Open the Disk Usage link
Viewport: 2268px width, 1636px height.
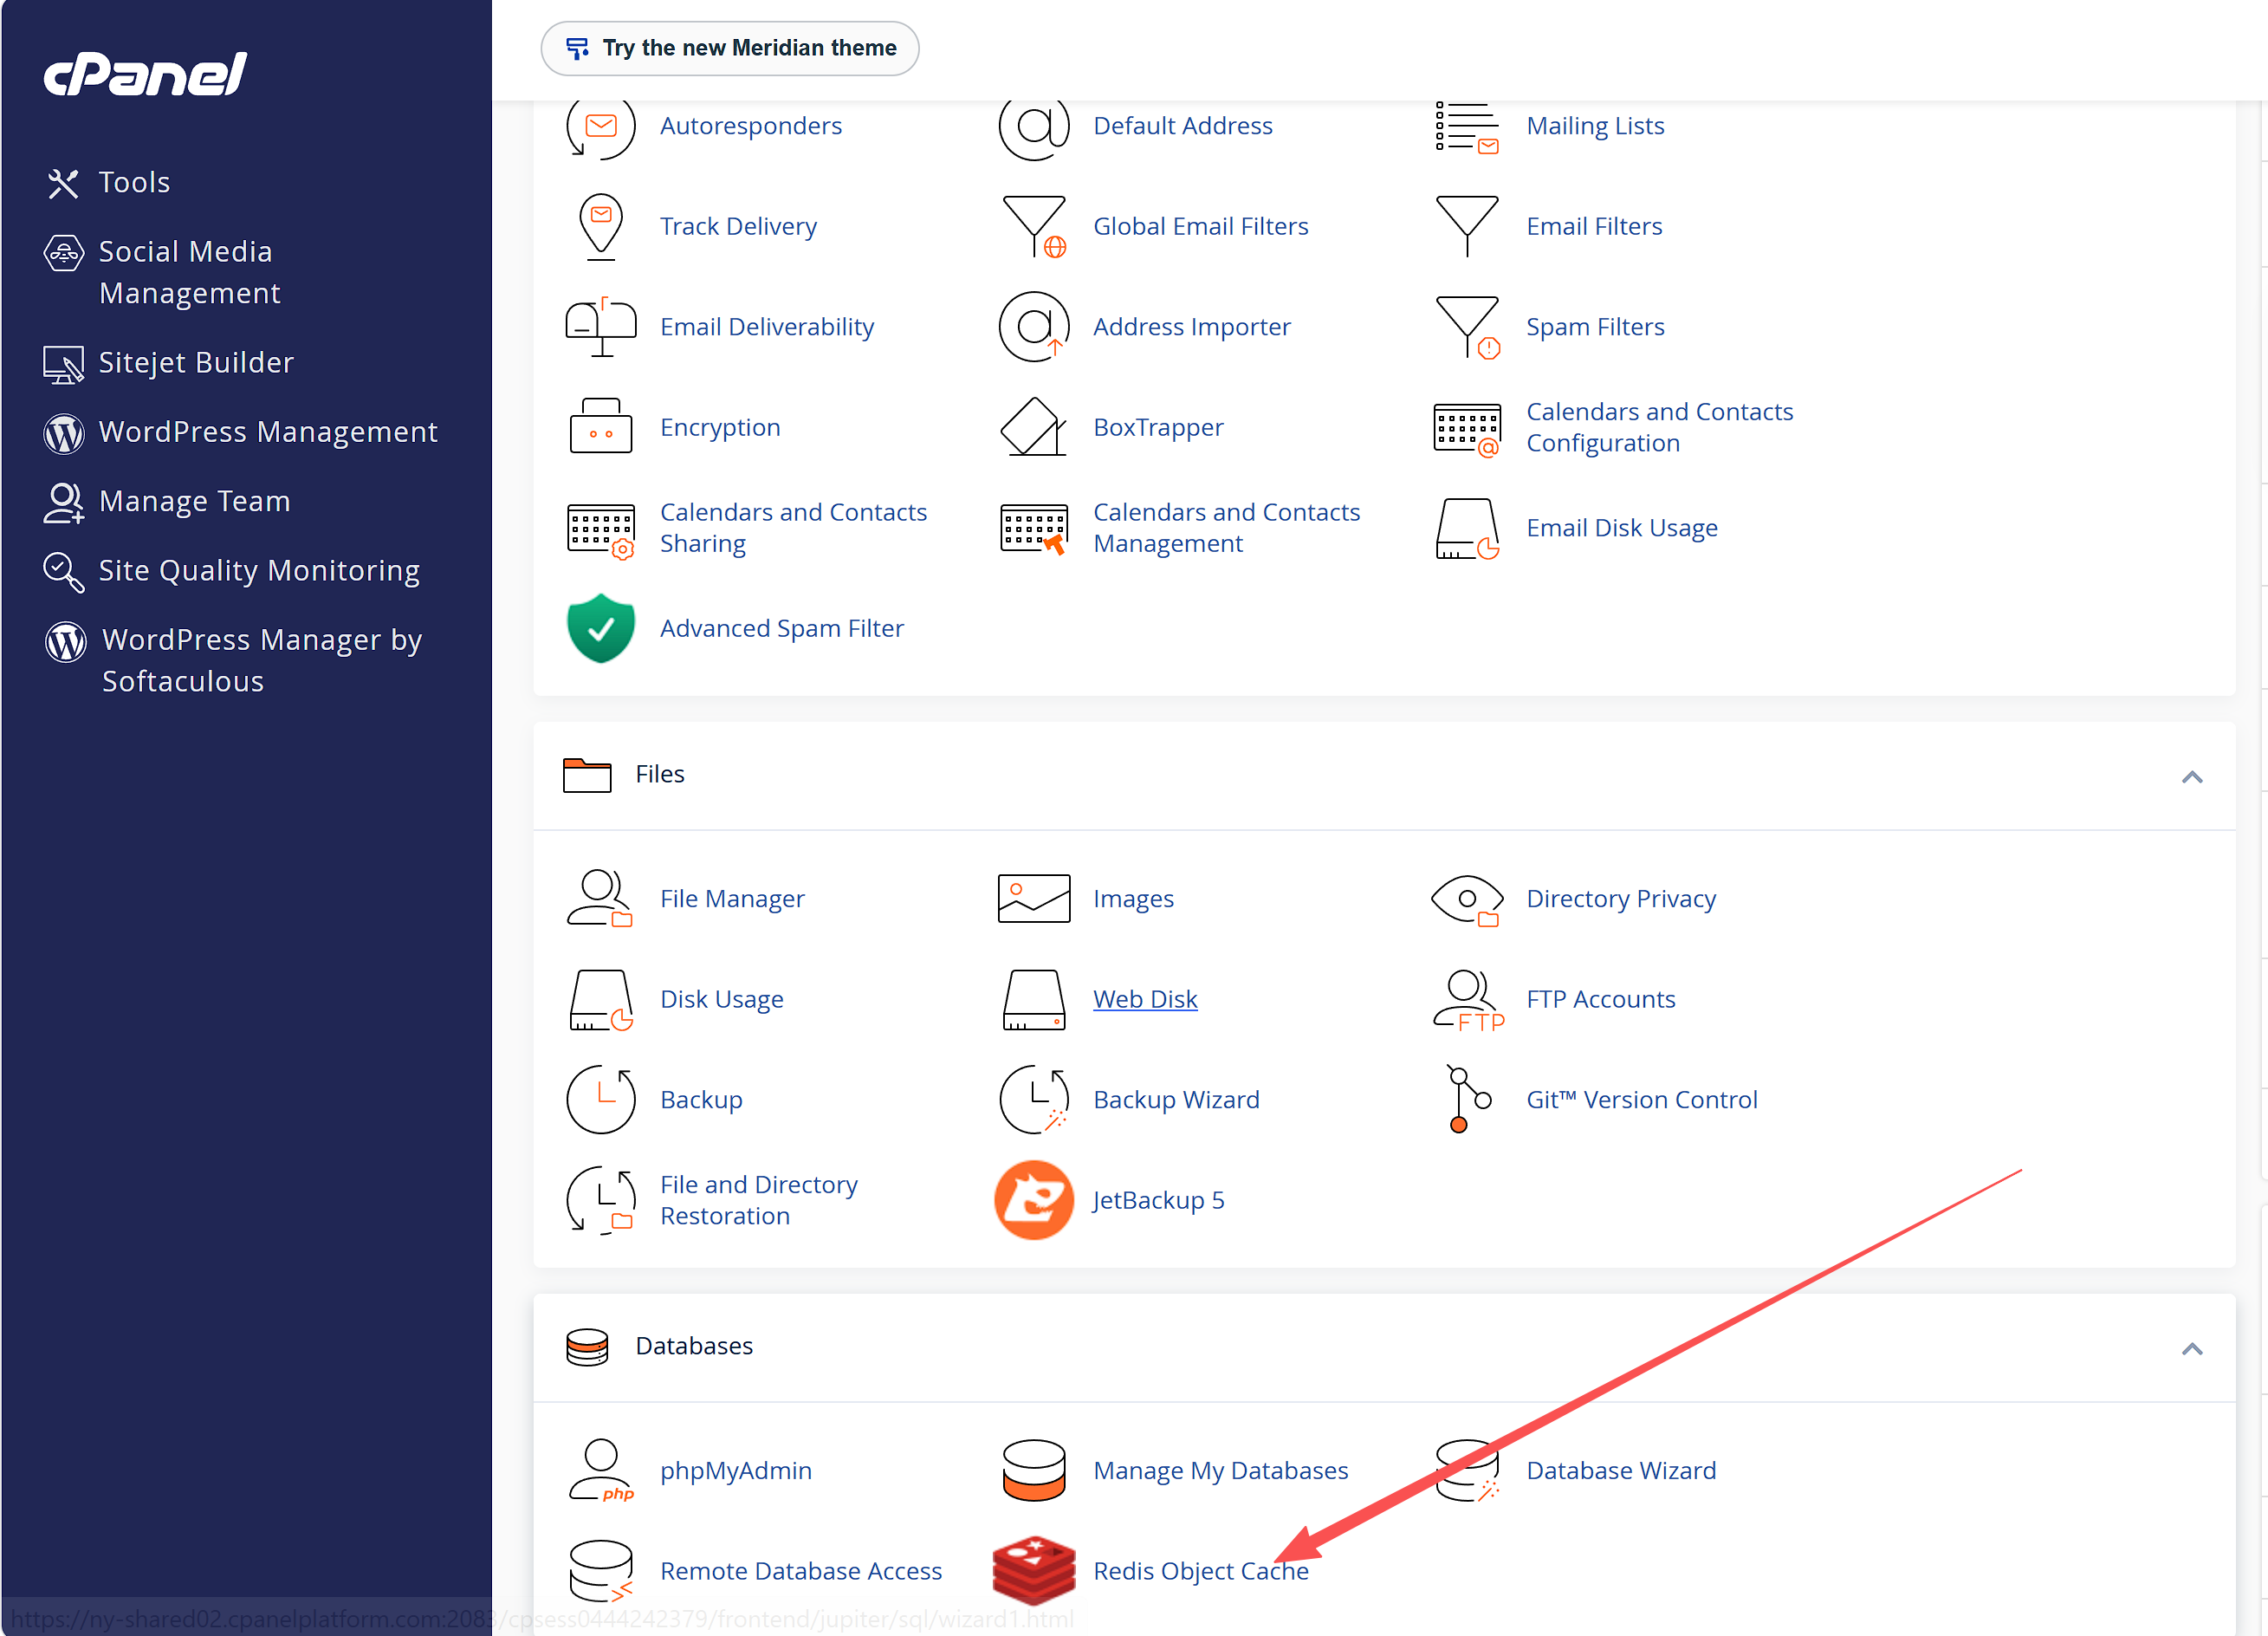(x=722, y=1000)
